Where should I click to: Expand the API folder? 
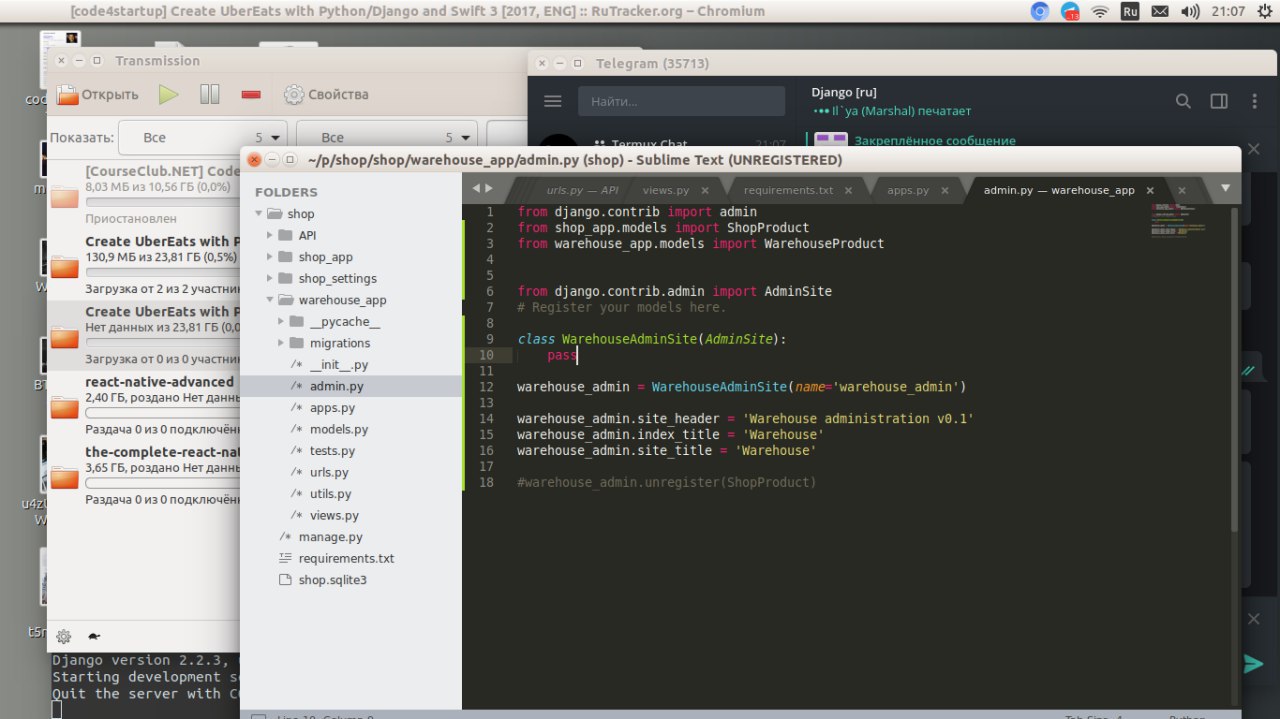pos(271,235)
